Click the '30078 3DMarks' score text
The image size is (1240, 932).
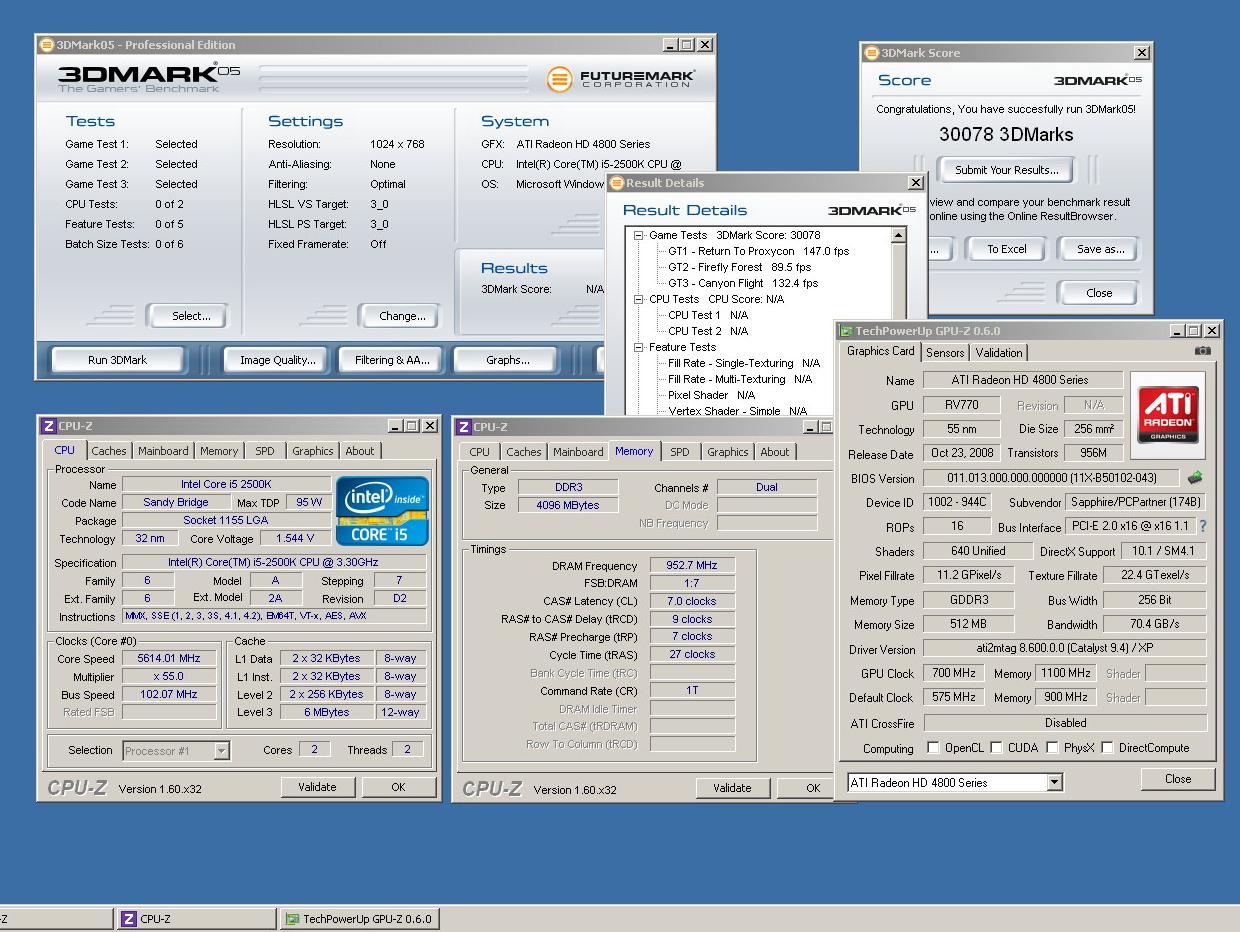(x=1006, y=134)
